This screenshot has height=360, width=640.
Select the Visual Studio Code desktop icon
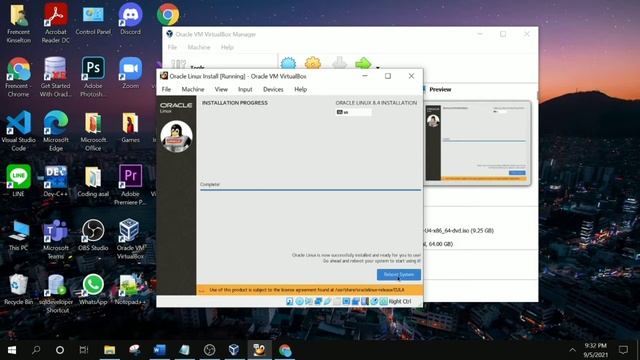18,131
